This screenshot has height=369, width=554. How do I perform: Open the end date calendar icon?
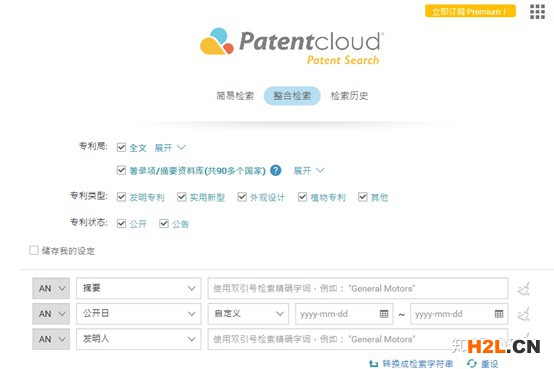coord(499,314)
